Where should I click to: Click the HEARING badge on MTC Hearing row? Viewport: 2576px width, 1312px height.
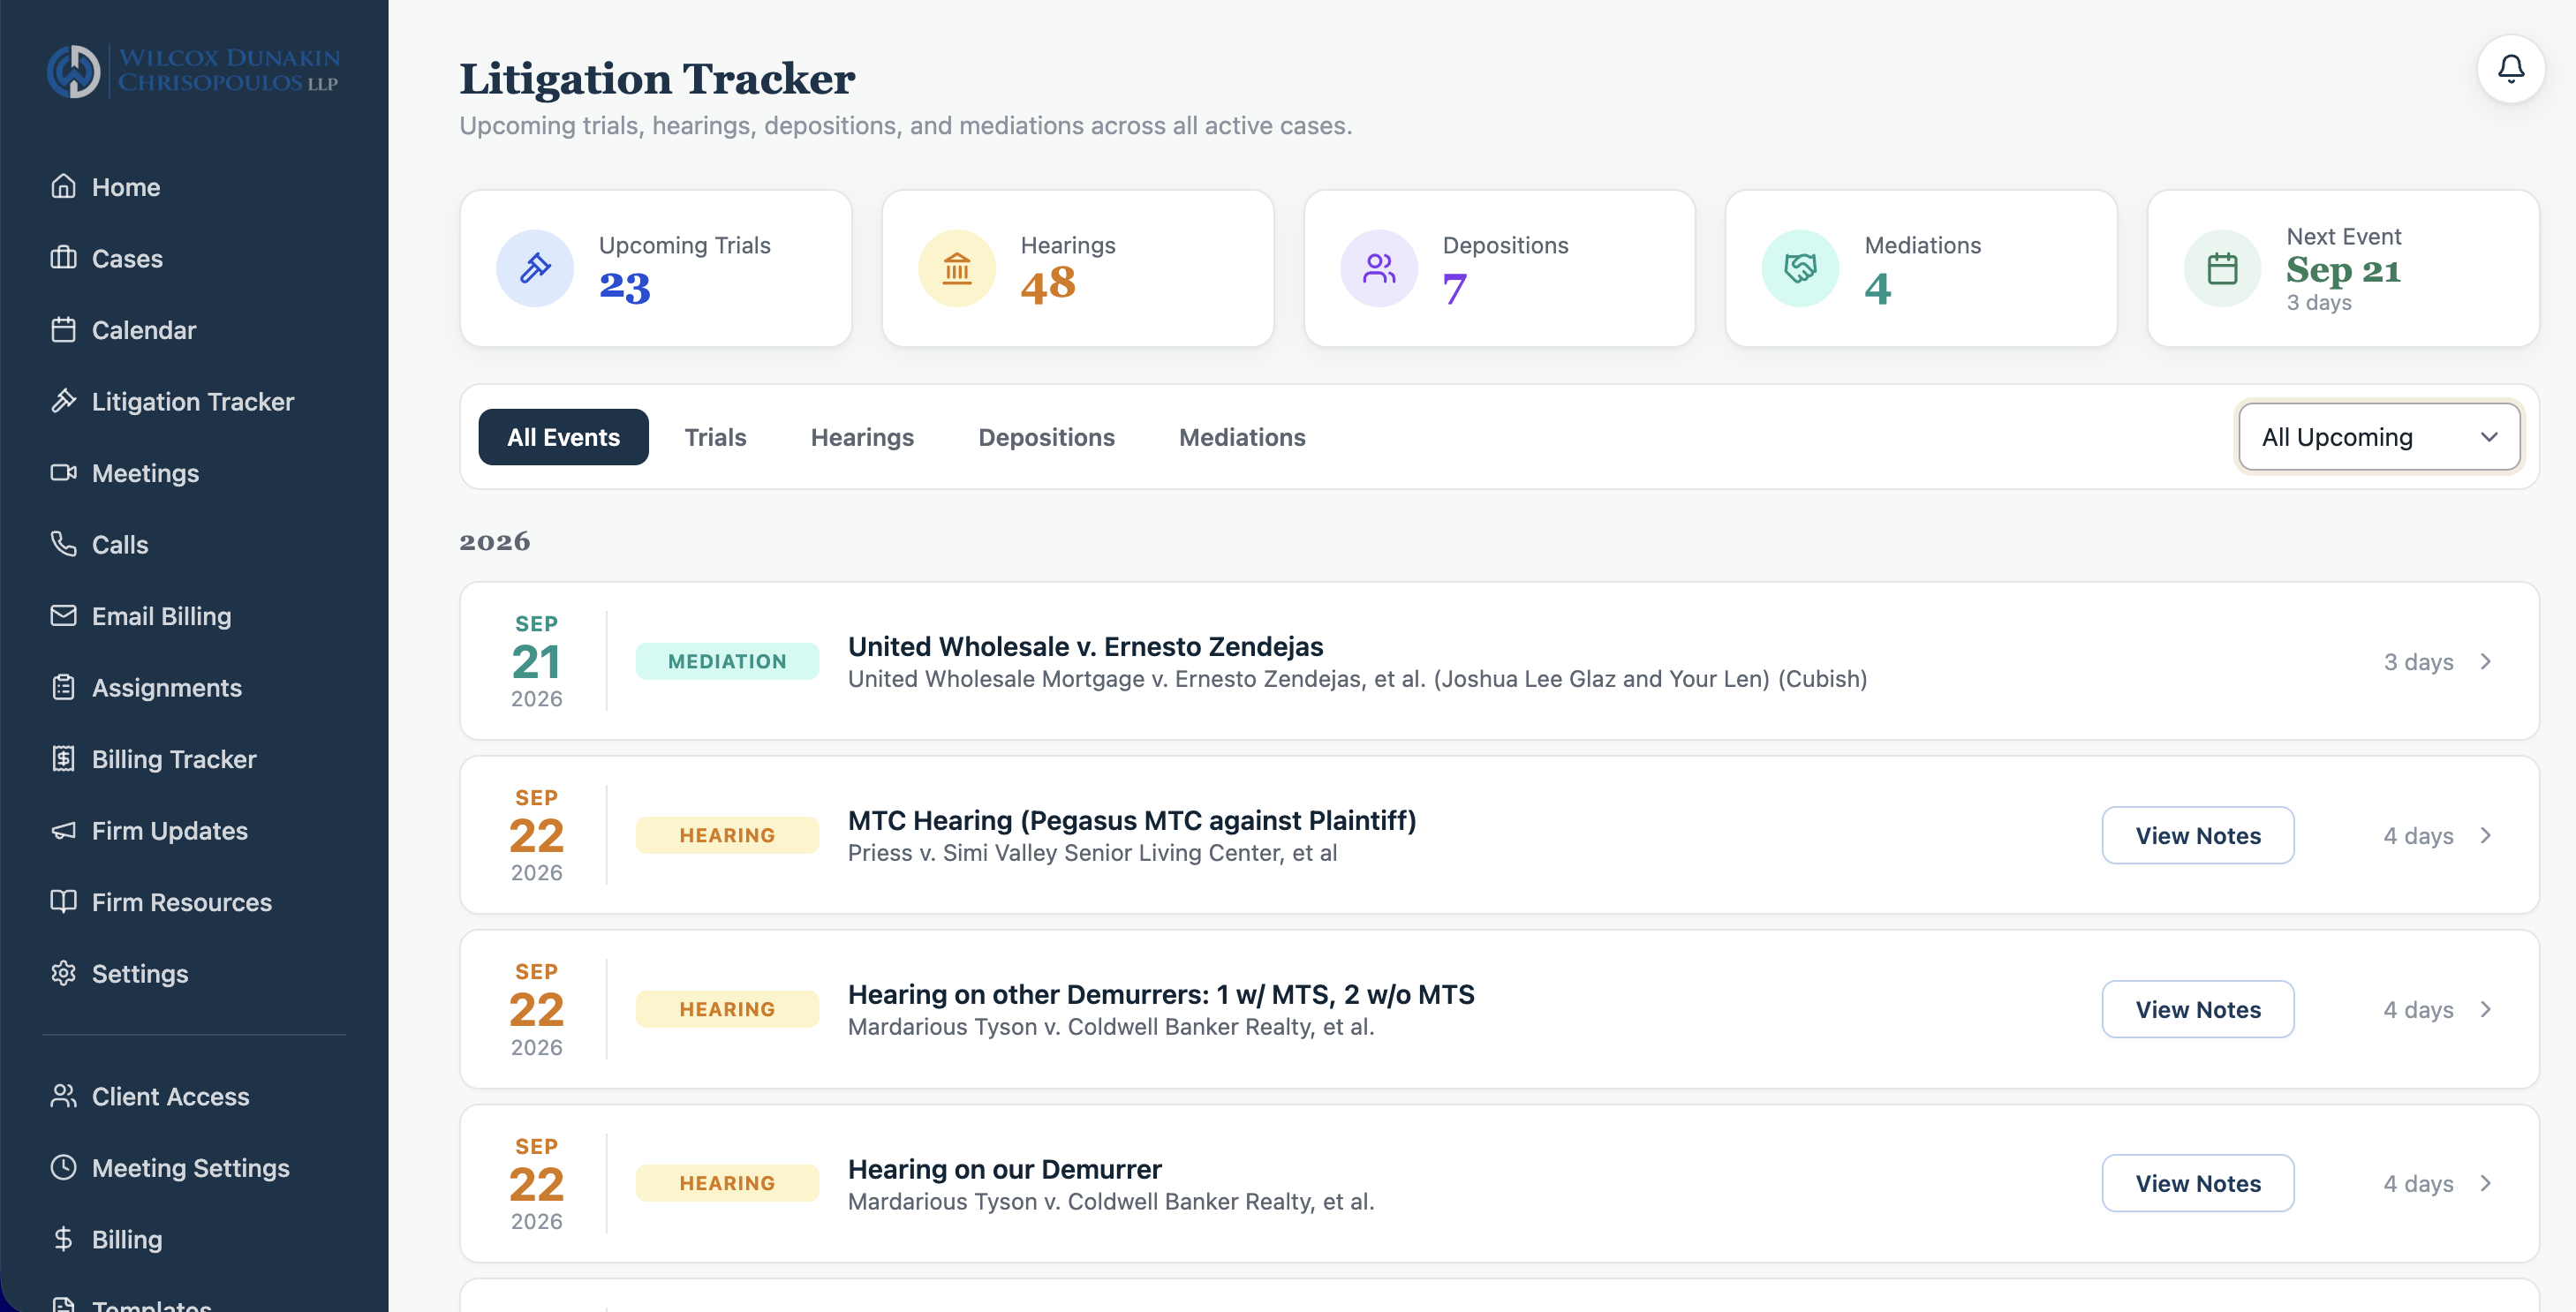[727, 836]
